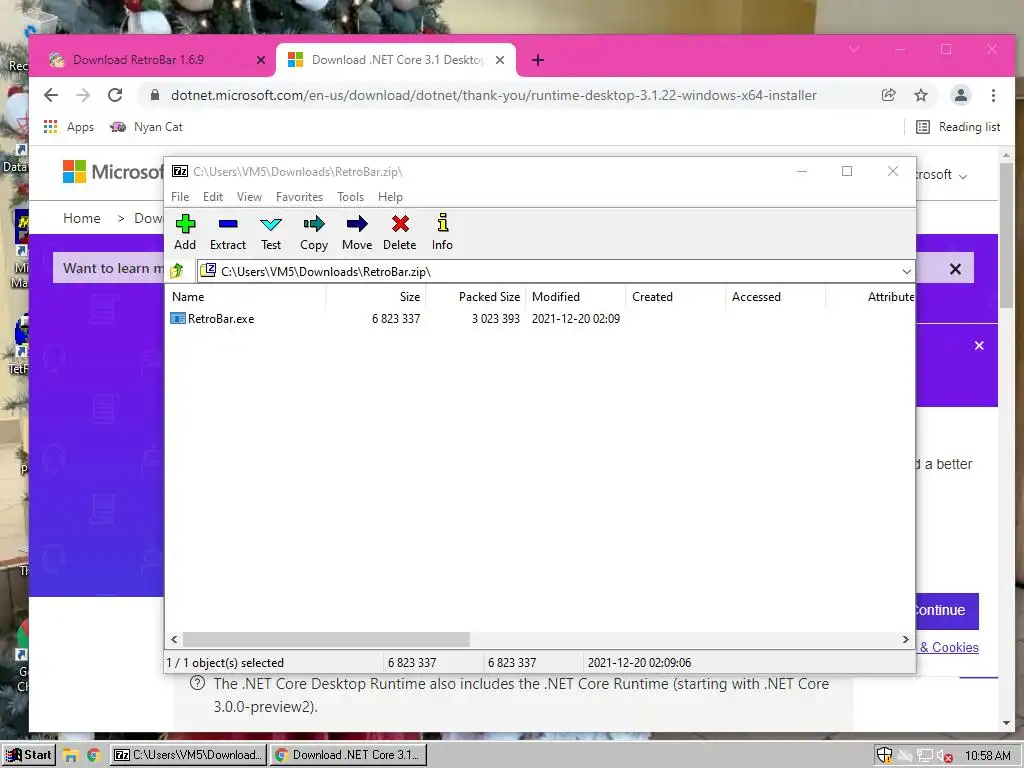Click the Copy toolbar icon

(313, 232)
